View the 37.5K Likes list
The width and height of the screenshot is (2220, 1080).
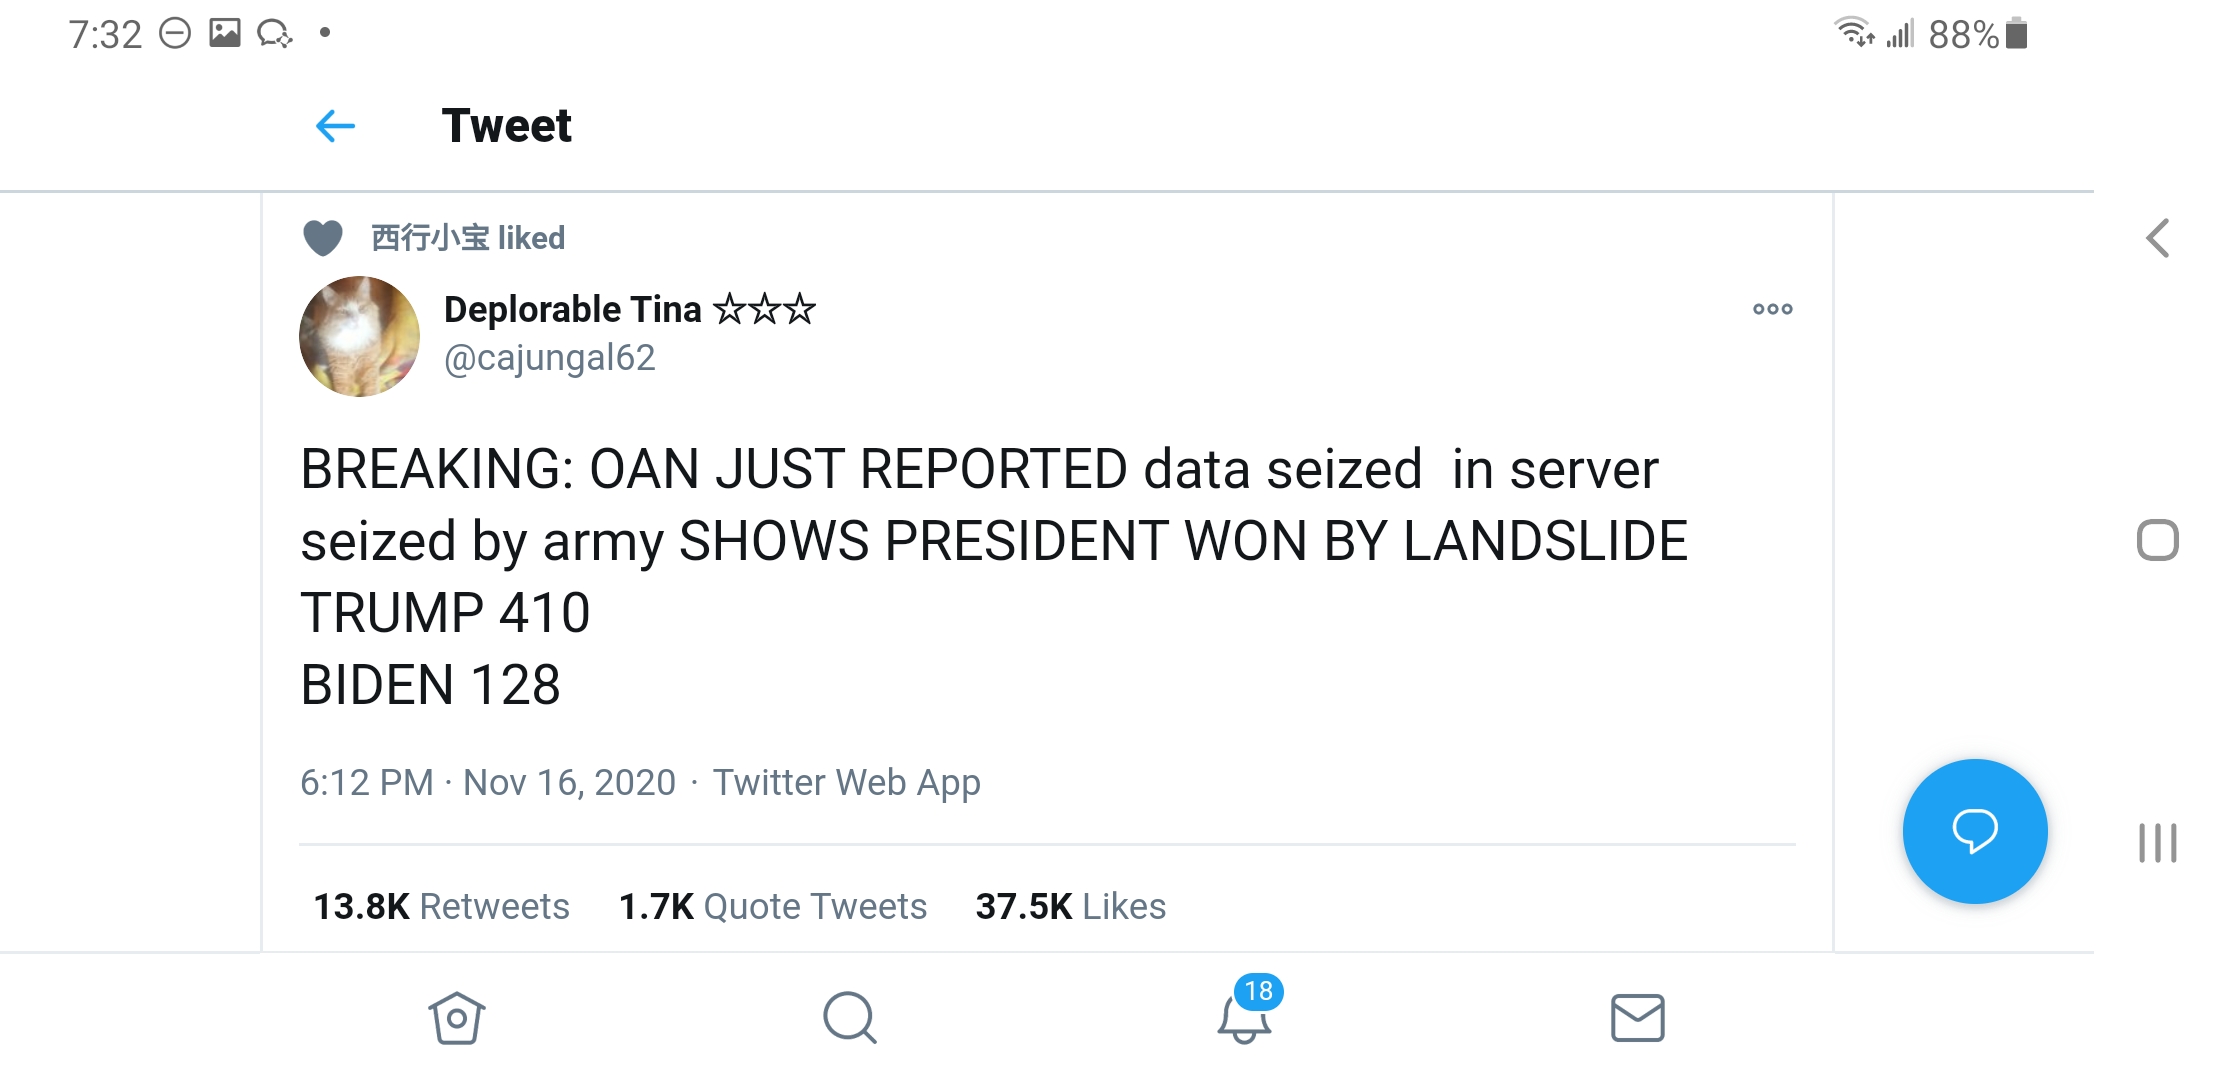pos(1070,906)
